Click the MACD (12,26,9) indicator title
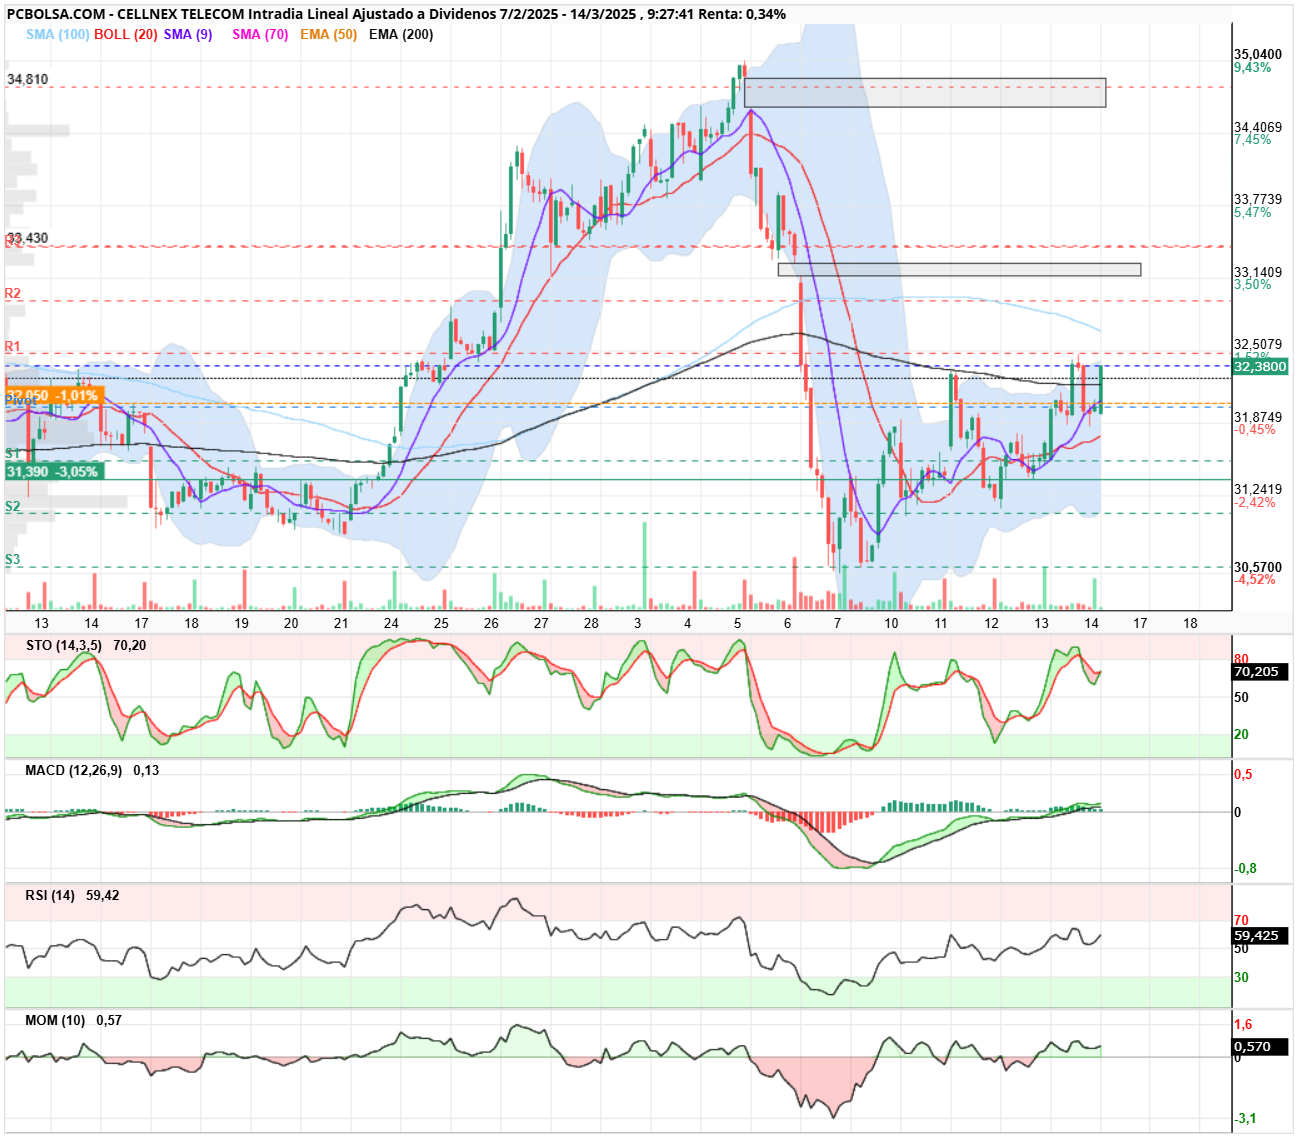The image size is (1298, 1138). [x=73, y=771]
